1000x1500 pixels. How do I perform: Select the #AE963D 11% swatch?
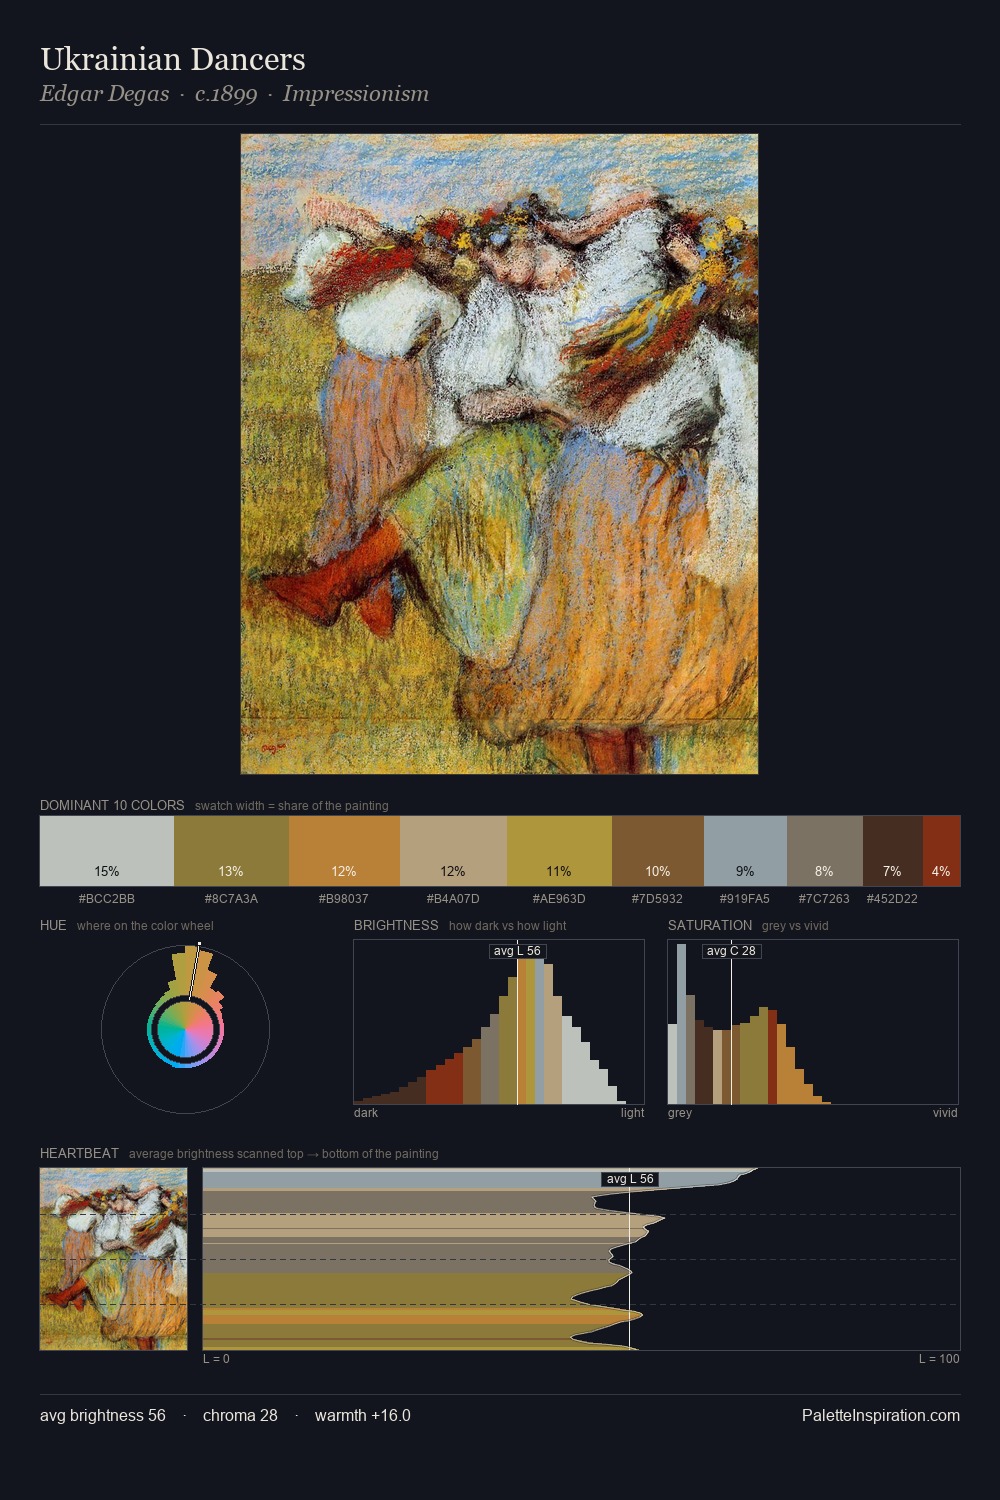coord(559,851)
